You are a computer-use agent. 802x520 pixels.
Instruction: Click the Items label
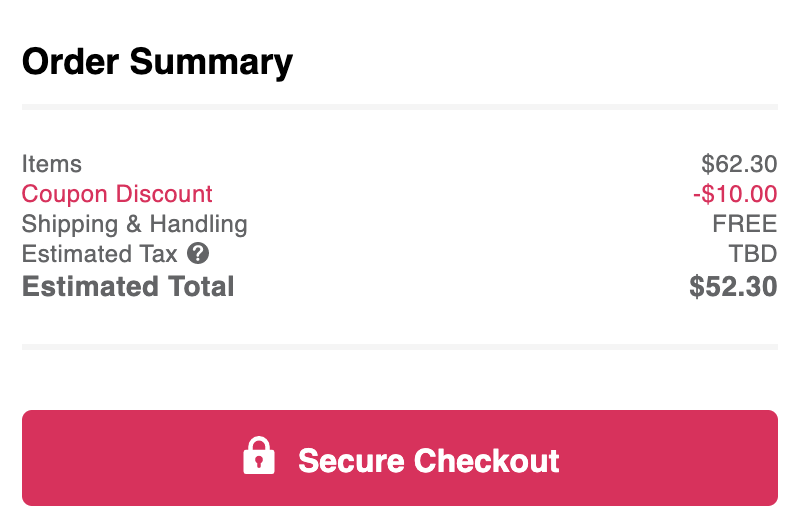[52, 164]
